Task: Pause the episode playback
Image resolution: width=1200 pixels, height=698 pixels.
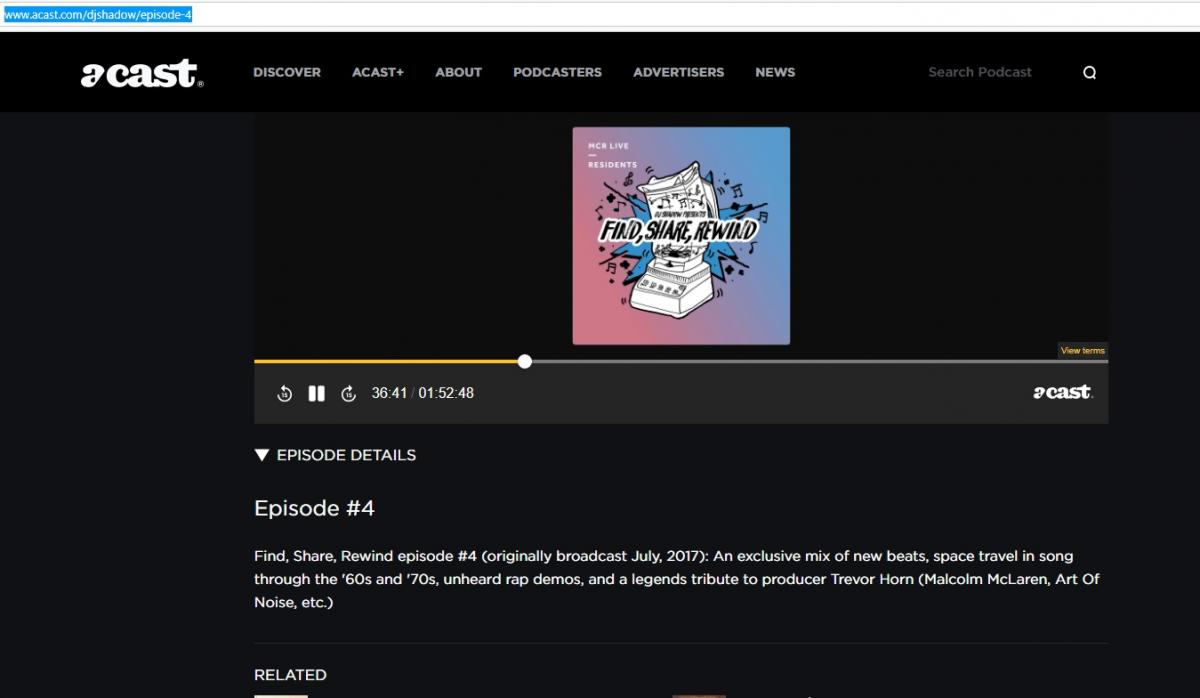Action: [316, 393]
